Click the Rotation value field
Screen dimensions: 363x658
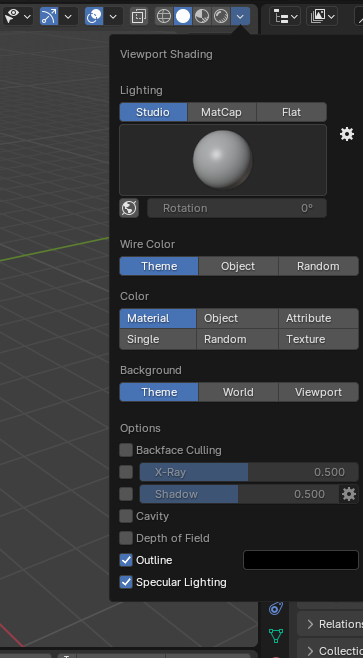tap(237, 208)
